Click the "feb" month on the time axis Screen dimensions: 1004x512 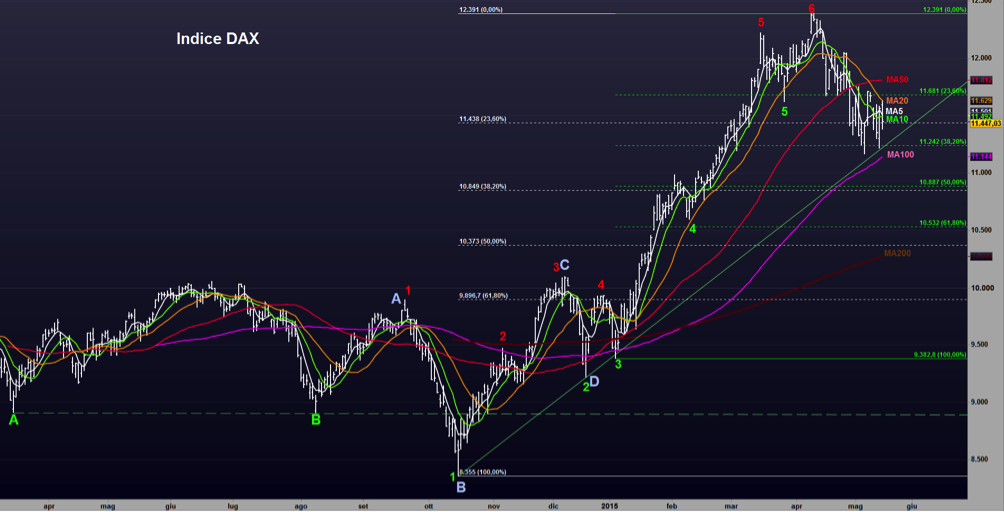[671, 506]
